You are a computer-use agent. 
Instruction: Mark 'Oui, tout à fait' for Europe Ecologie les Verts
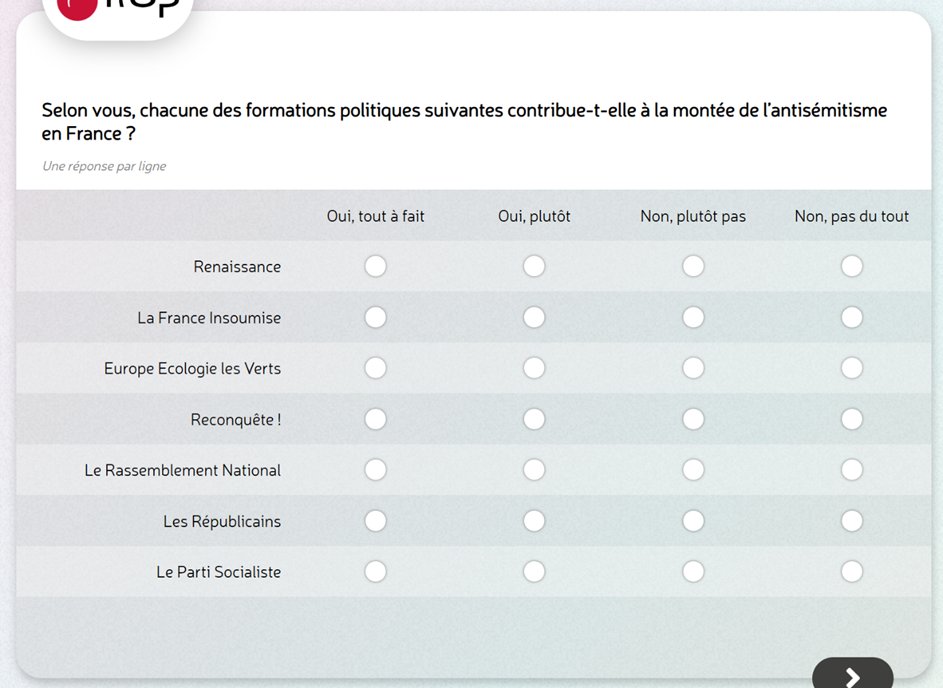point(375,368)
